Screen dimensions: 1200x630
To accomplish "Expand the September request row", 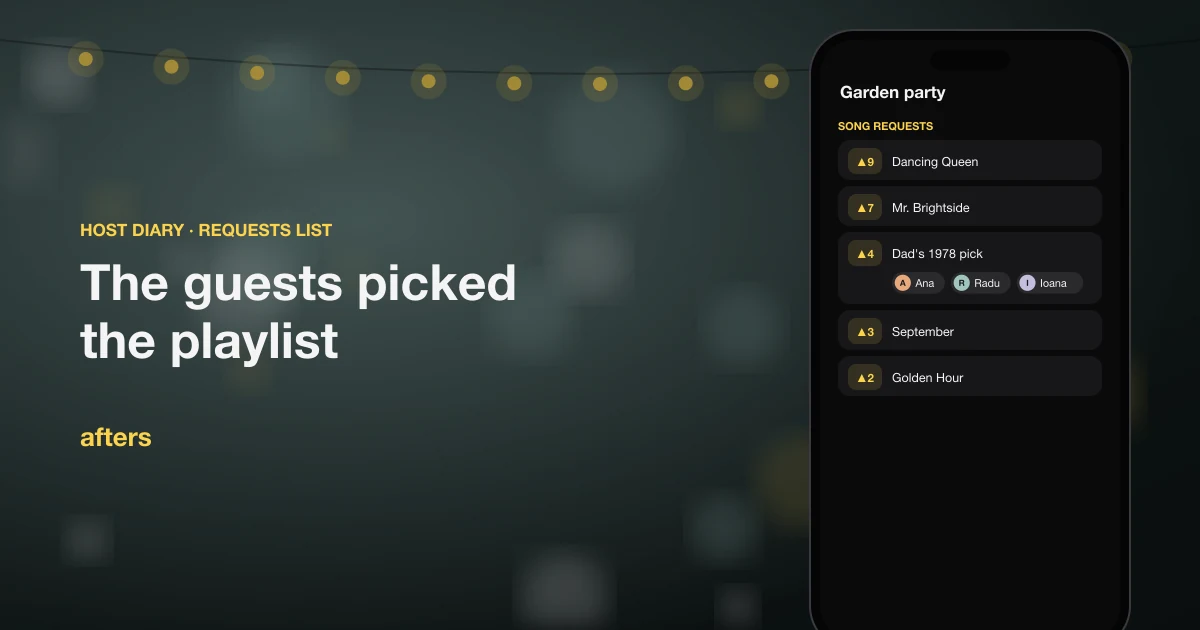I will point(970,330).
